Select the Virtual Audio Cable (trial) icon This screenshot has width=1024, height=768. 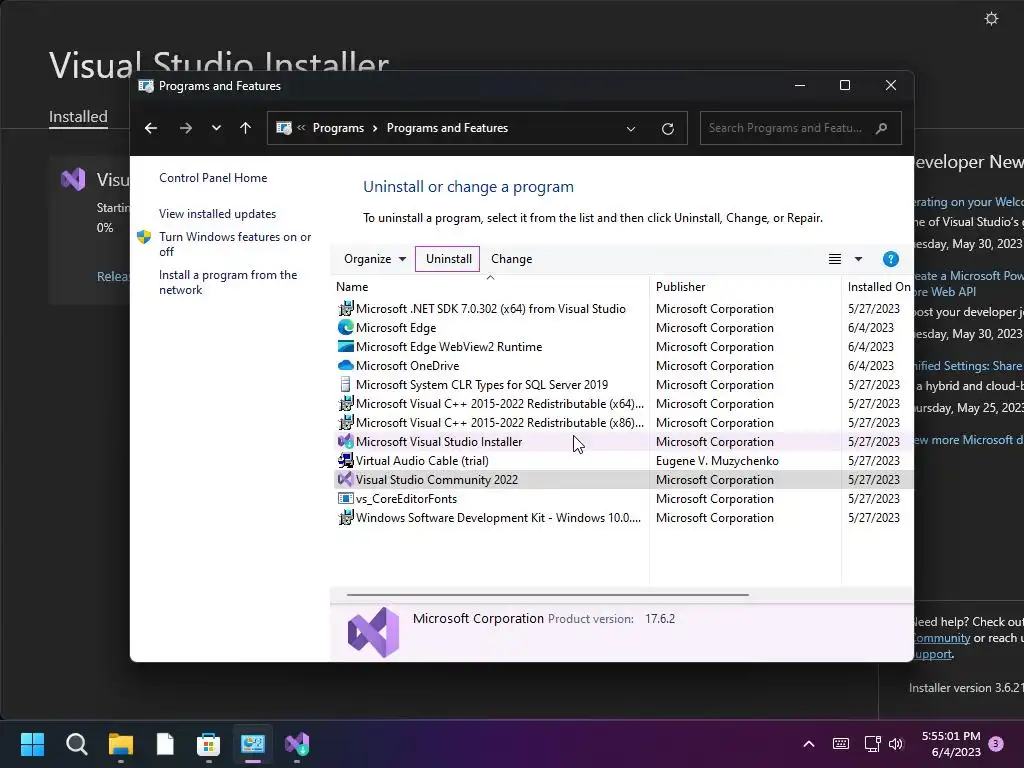coord(345,460)
